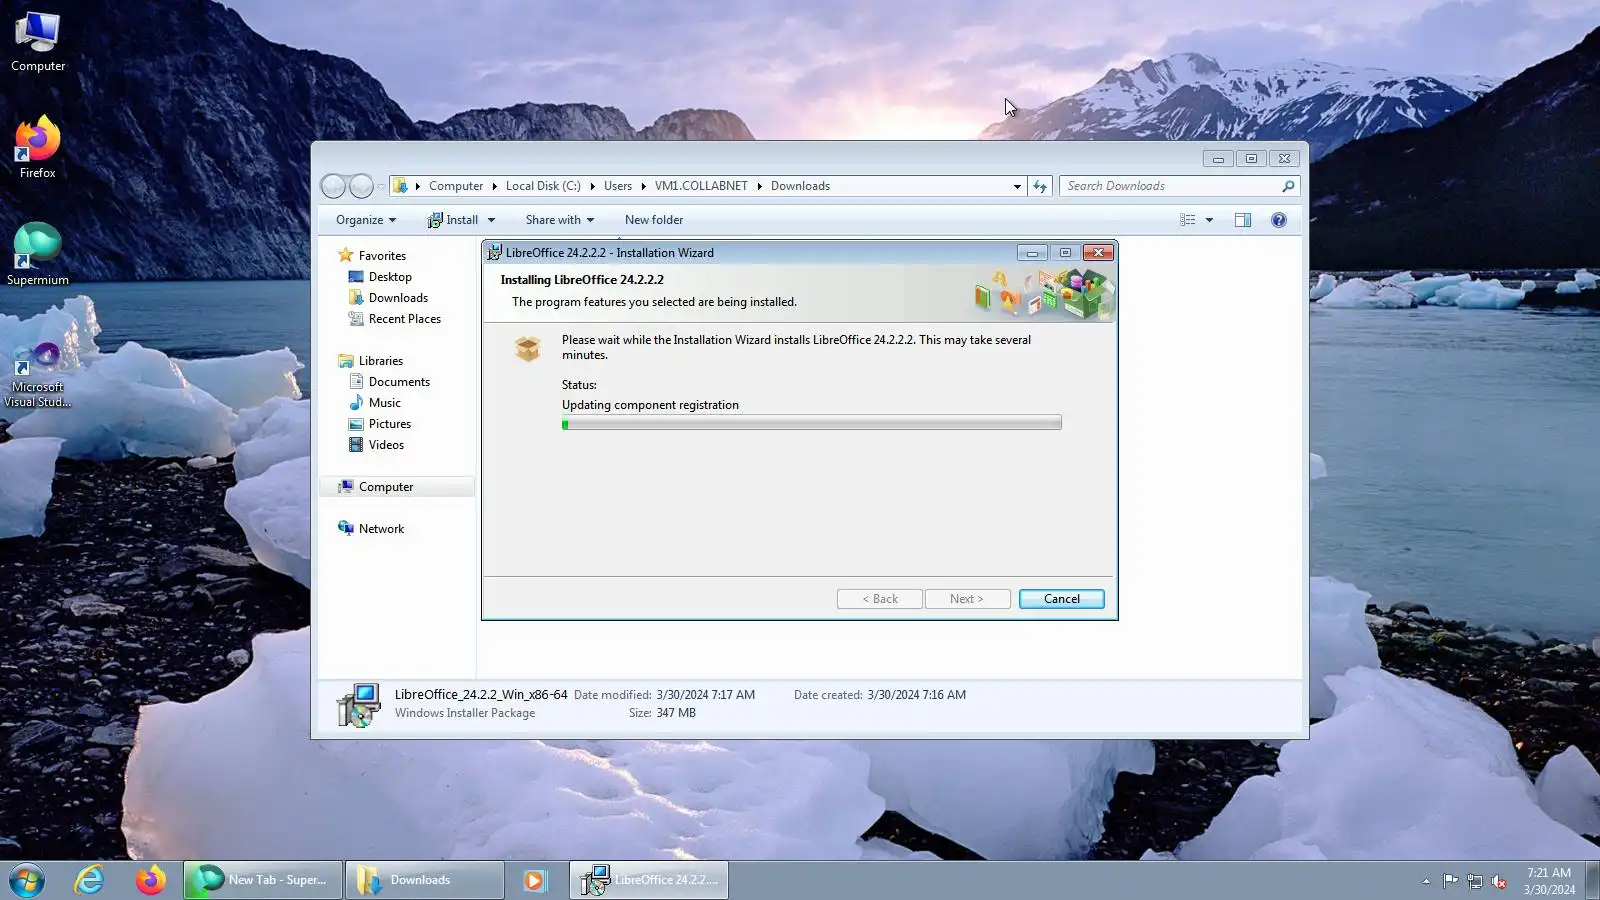Open the Supermium desktop shortcut

point(38,254)
